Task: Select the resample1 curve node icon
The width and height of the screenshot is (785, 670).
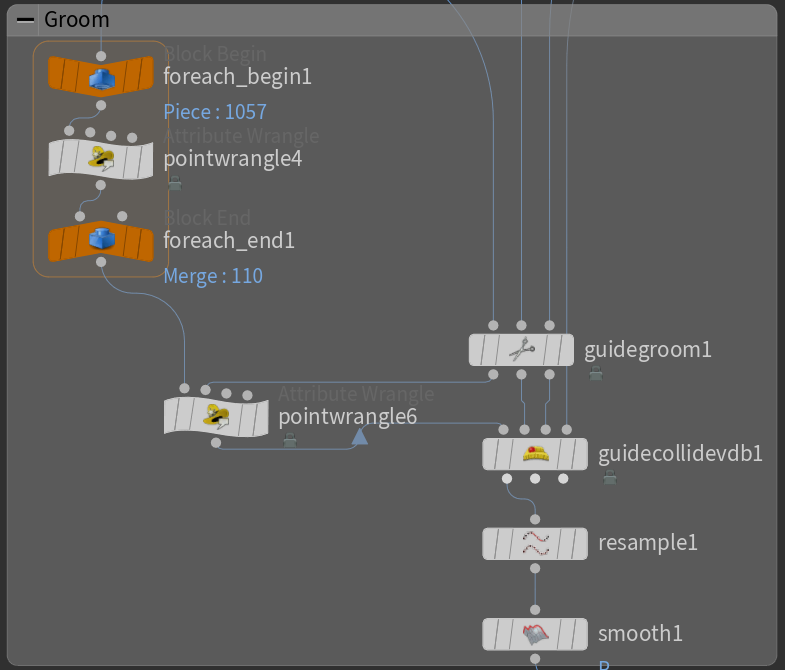Action: [535, 543]
